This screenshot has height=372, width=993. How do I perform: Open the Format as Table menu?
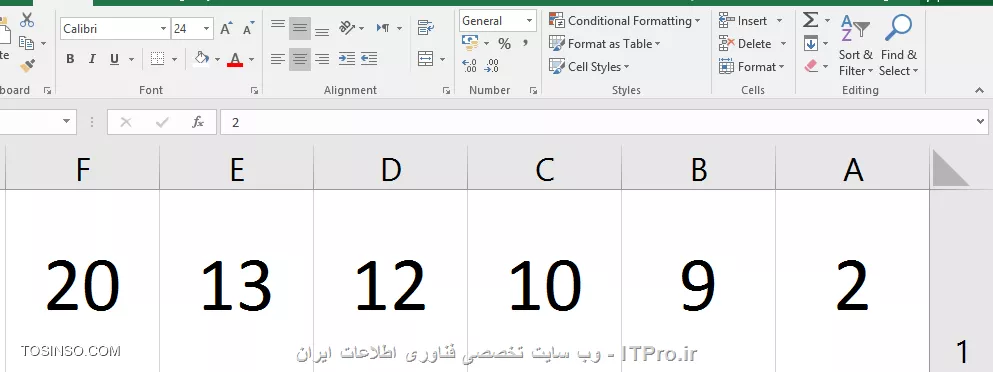(x=605, y=44)
